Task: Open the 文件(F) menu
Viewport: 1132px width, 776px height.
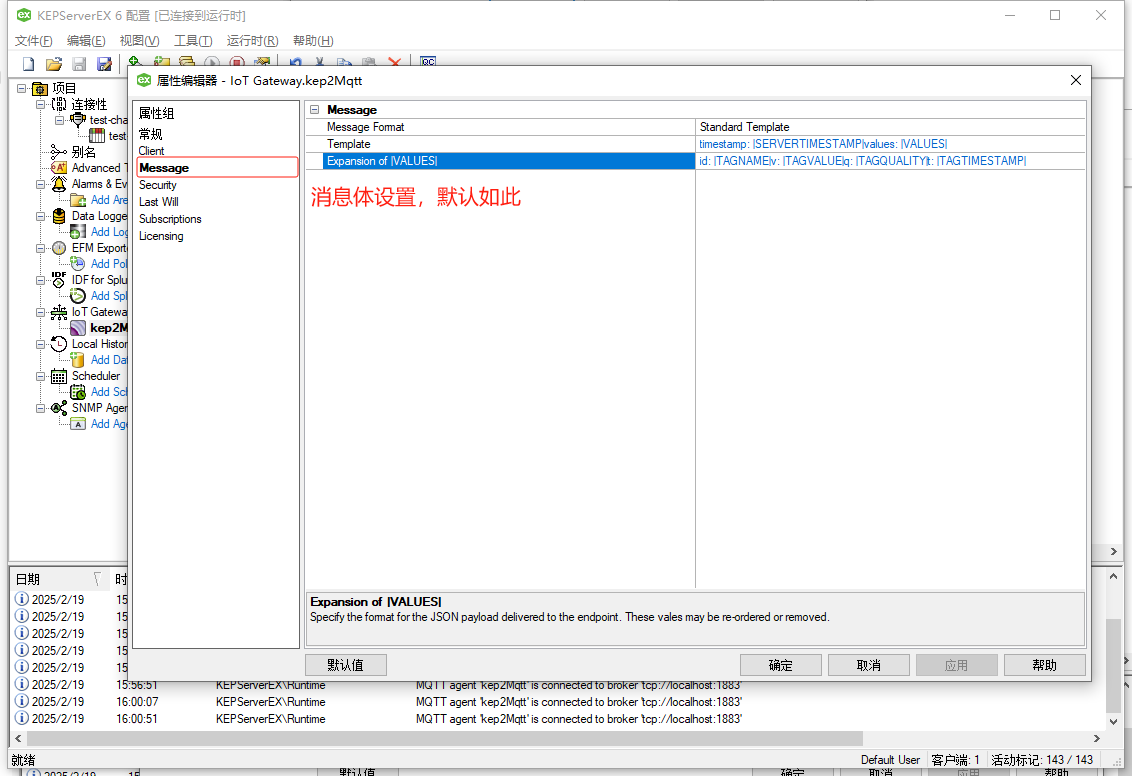Action: pyautogui.click(x=34, y=40)
